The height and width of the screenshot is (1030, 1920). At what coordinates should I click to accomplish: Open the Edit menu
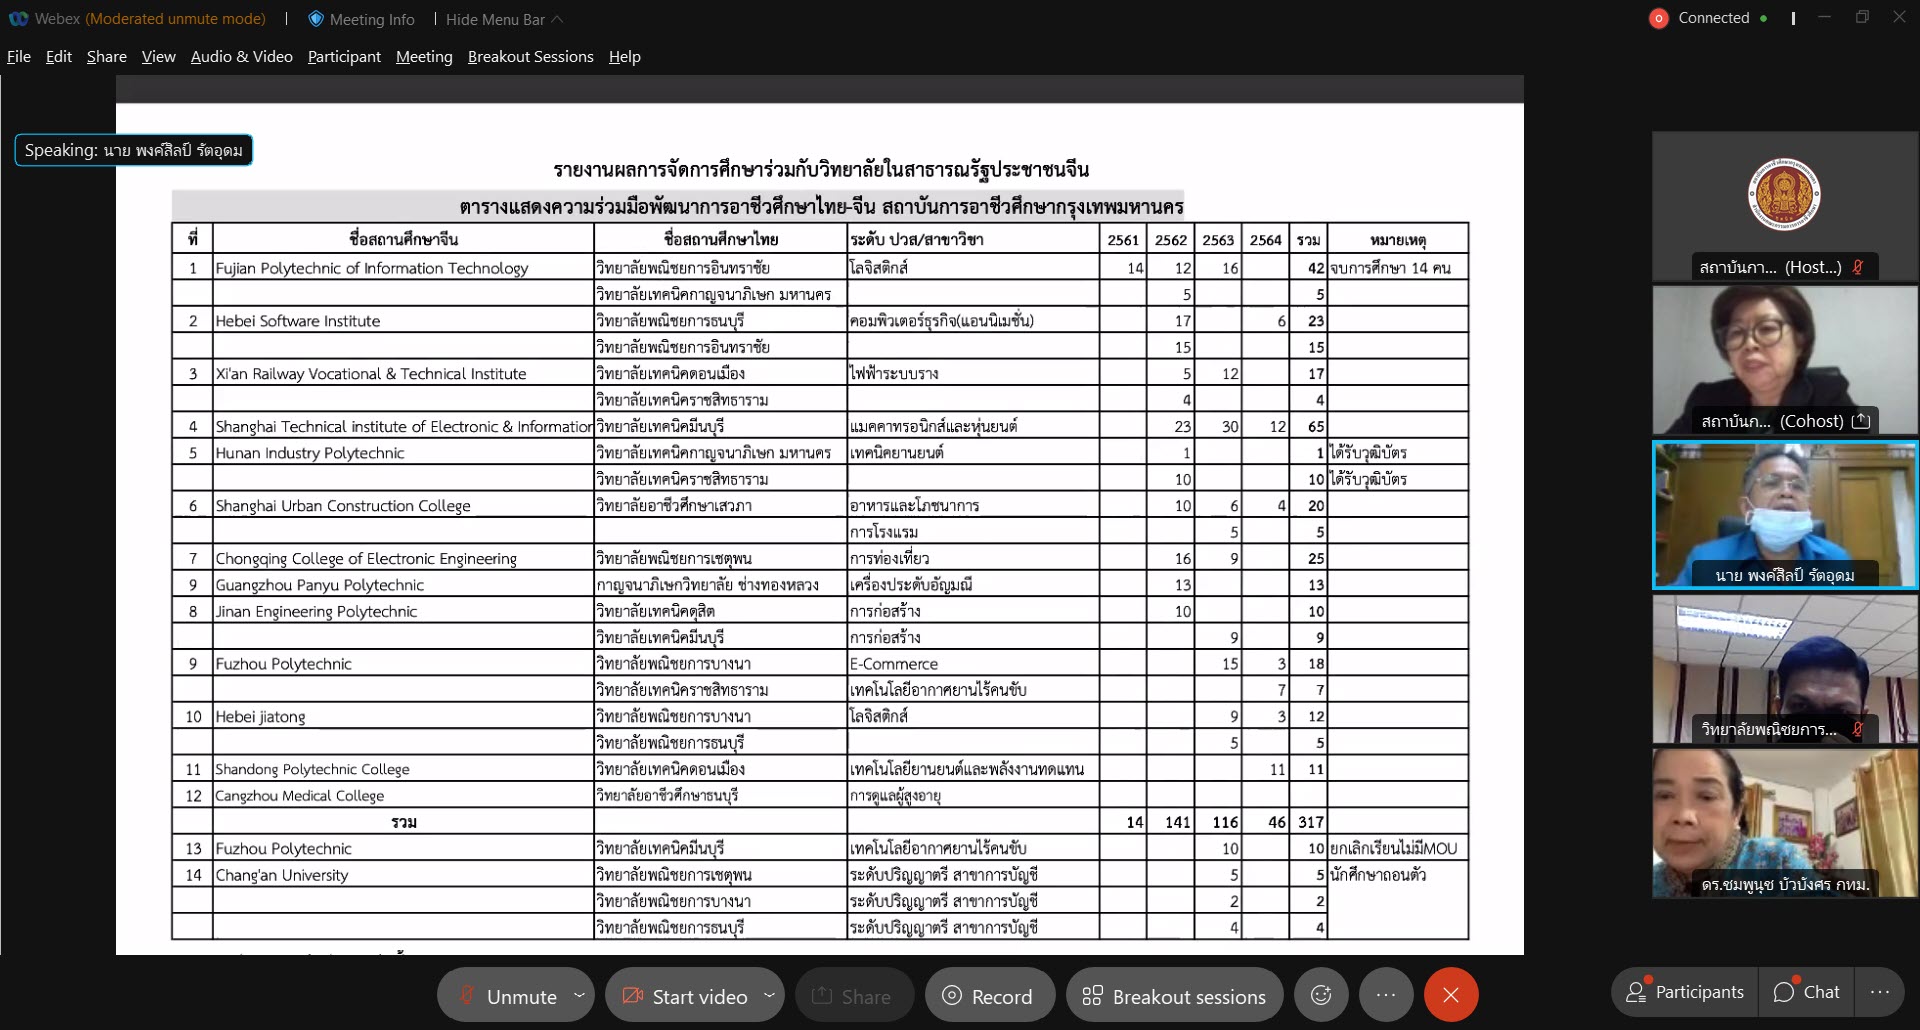pos(59,57)
